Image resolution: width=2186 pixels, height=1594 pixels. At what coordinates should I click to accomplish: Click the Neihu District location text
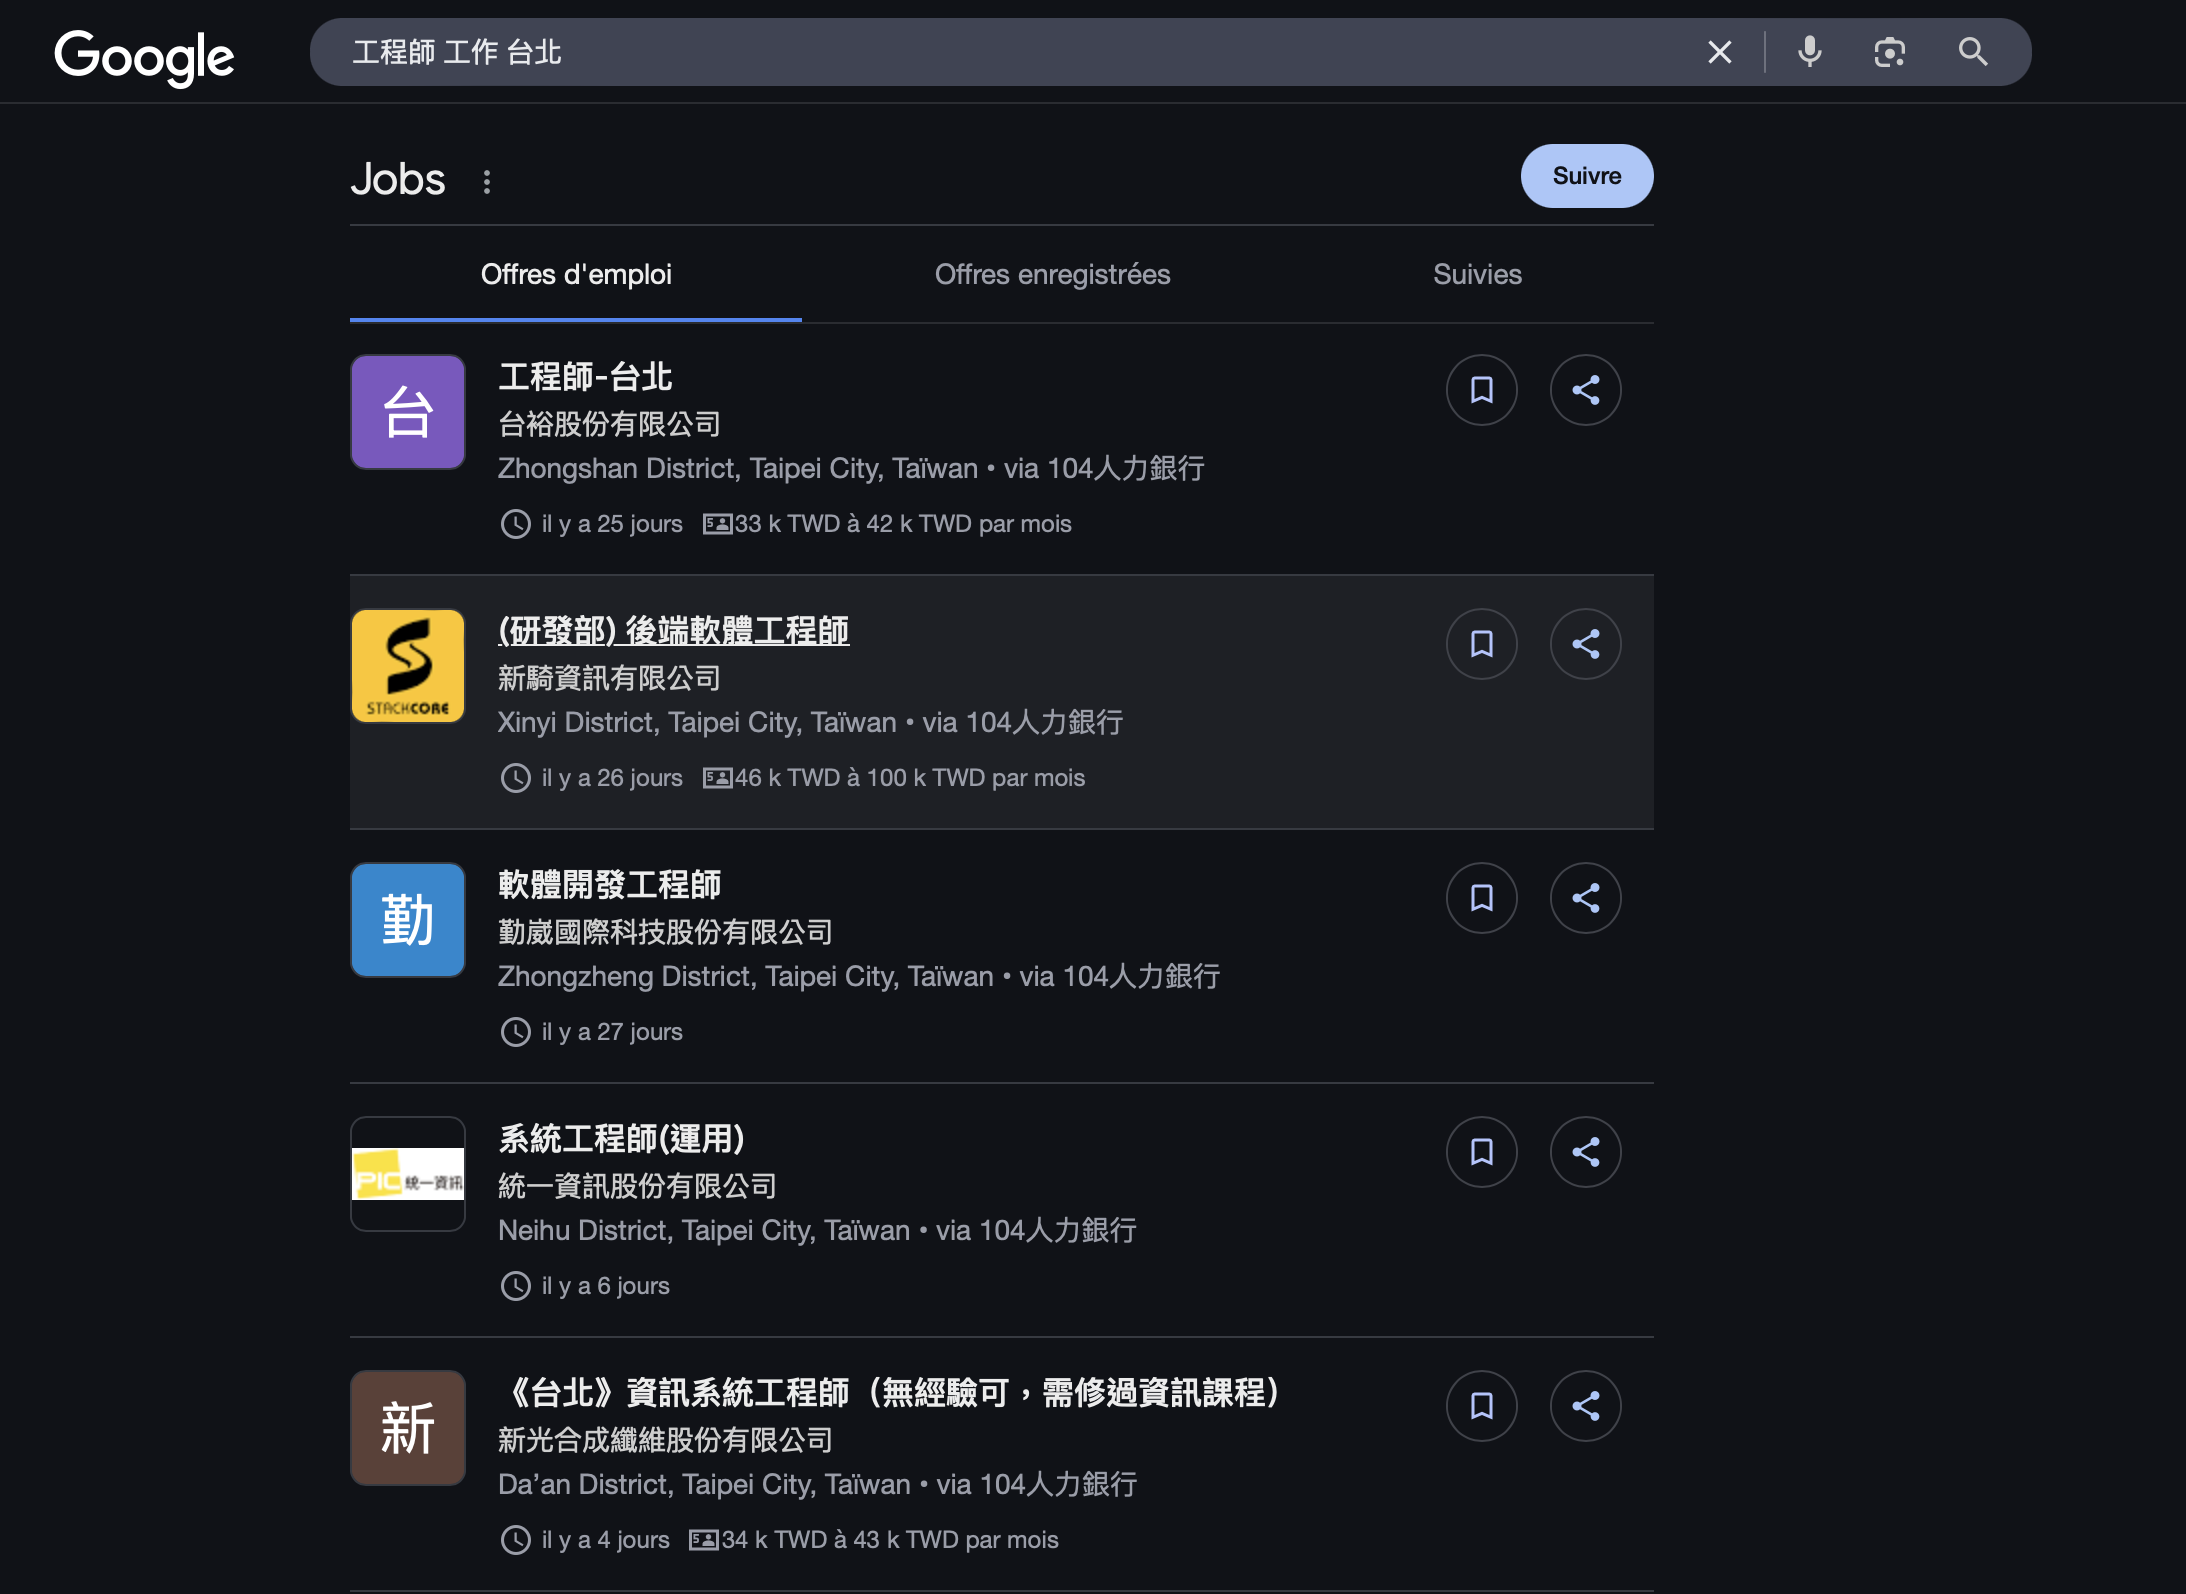click(x=704, y=1230)
